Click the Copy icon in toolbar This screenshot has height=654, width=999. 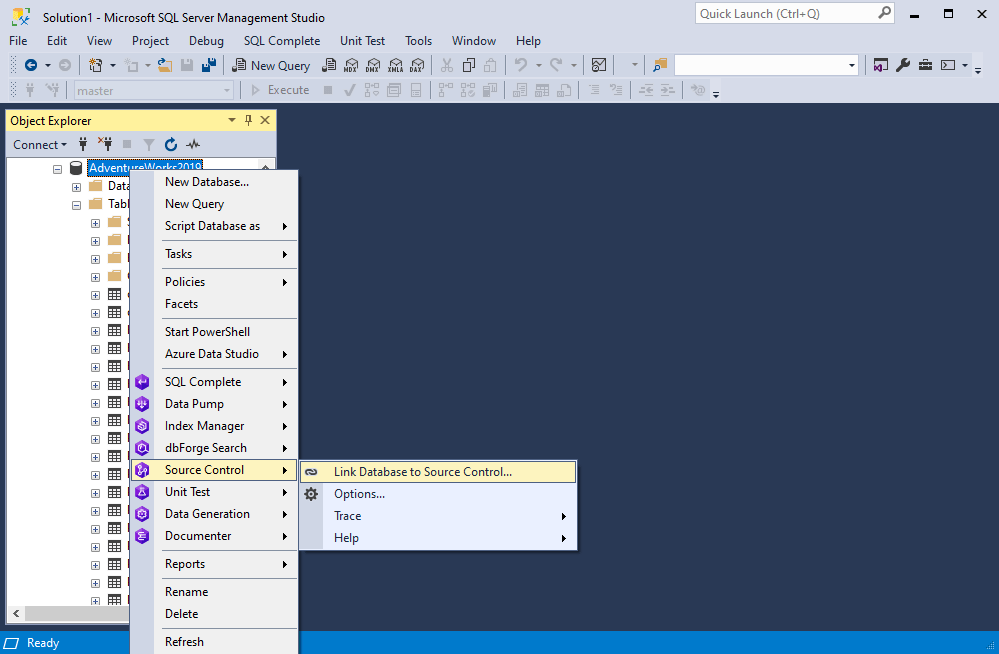469,65
